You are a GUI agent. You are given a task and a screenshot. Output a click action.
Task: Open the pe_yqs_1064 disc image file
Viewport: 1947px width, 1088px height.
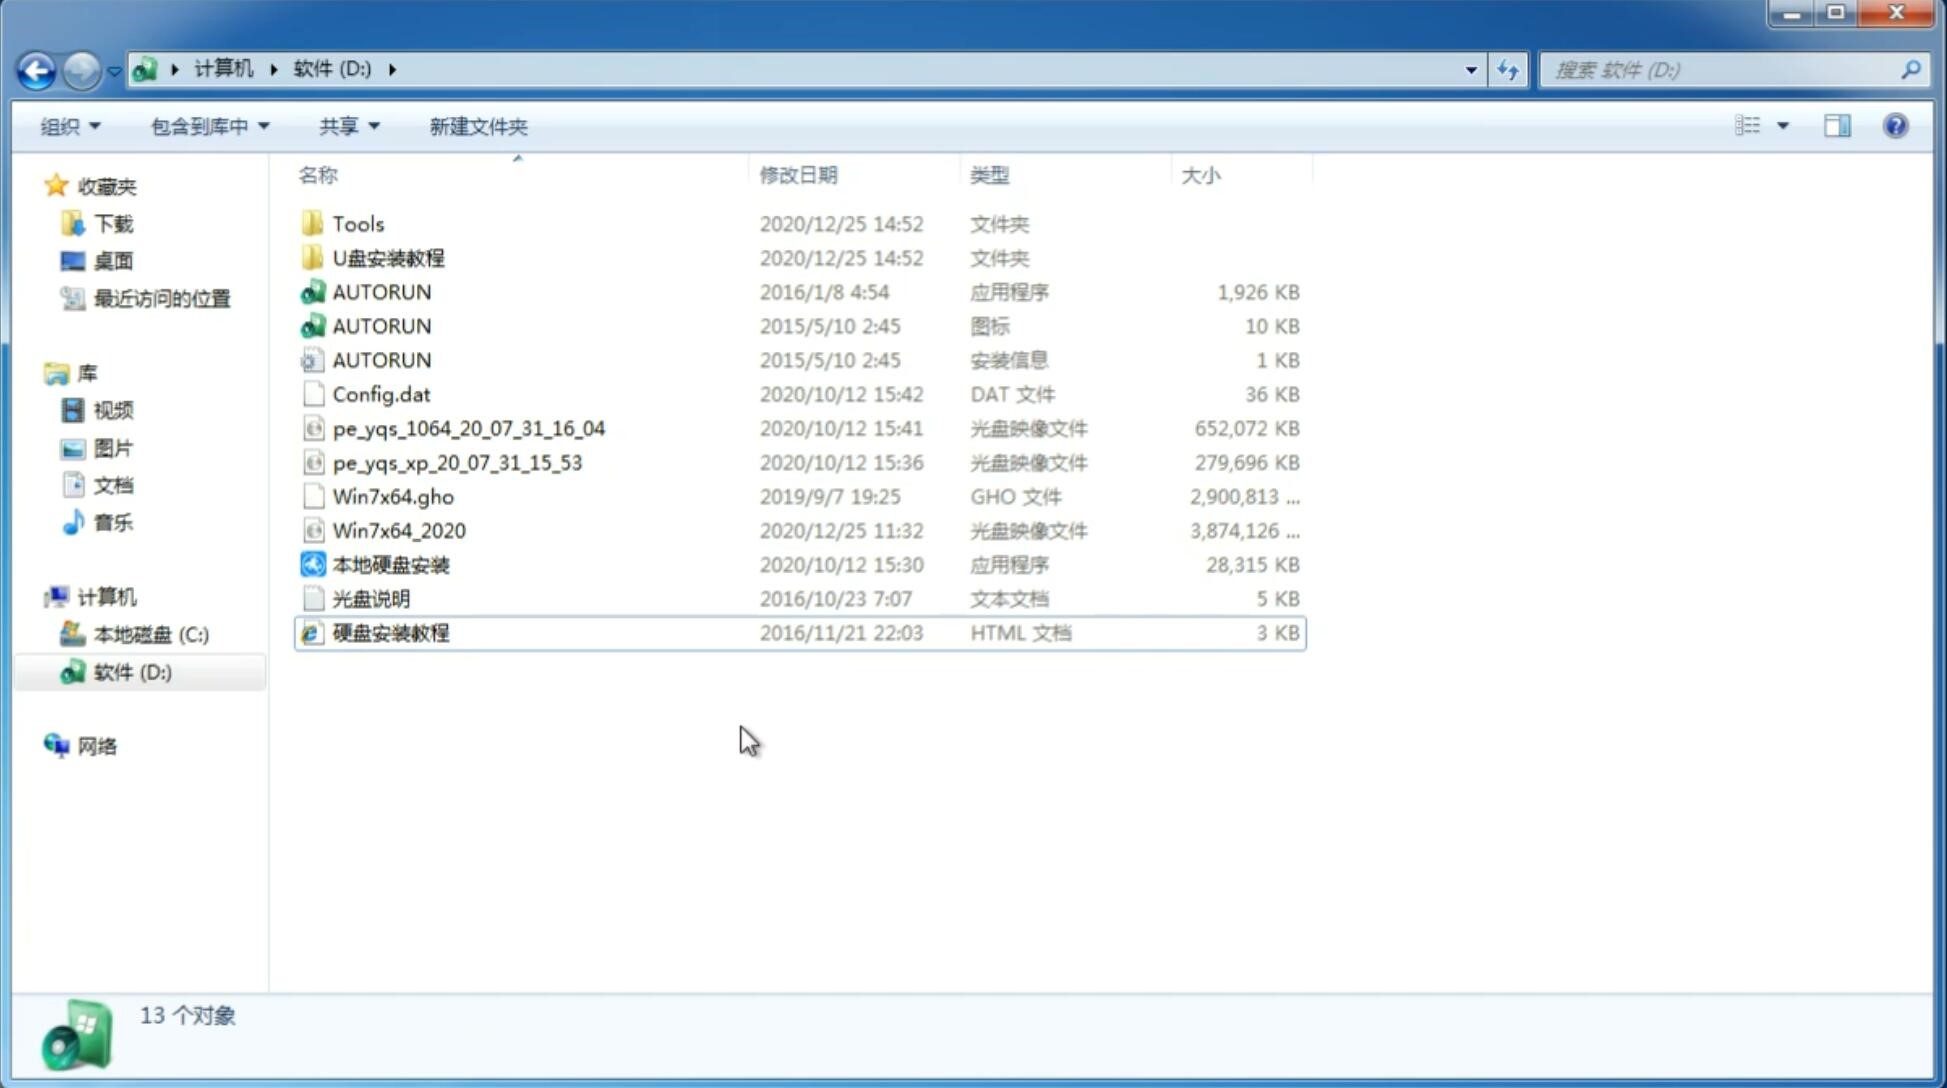point(469,428)
